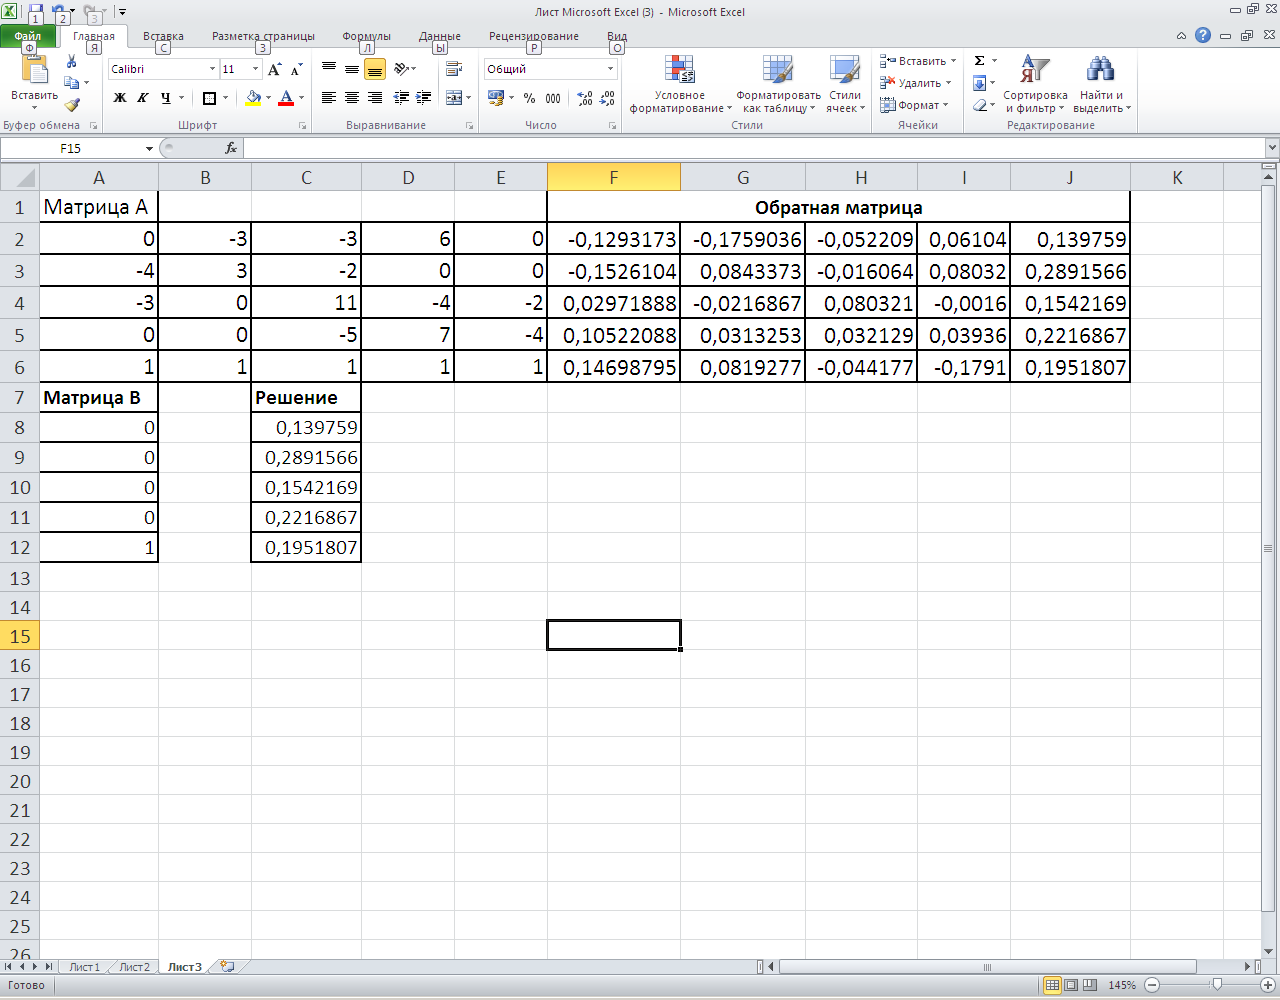
Task: Click the decrease indent icon
Action: coord(401,98)
